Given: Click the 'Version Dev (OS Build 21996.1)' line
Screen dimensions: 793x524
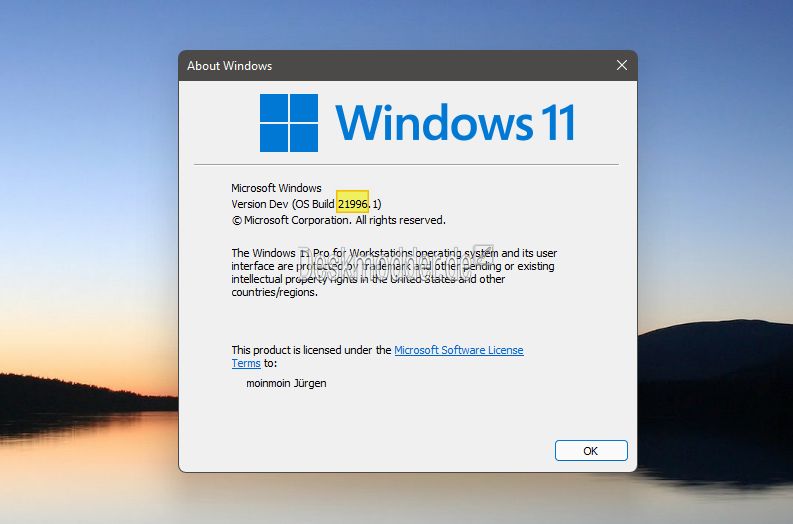Looking at the screenshot, I should pyautogui.click(x=306, y=204).
